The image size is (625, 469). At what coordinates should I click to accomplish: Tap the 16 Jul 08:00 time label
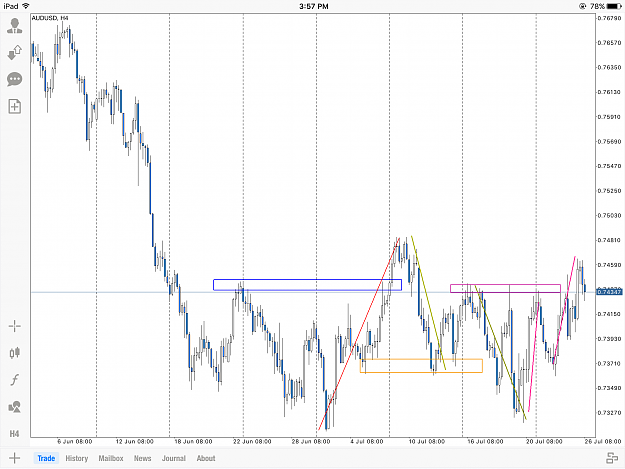(x=485, y=442)
